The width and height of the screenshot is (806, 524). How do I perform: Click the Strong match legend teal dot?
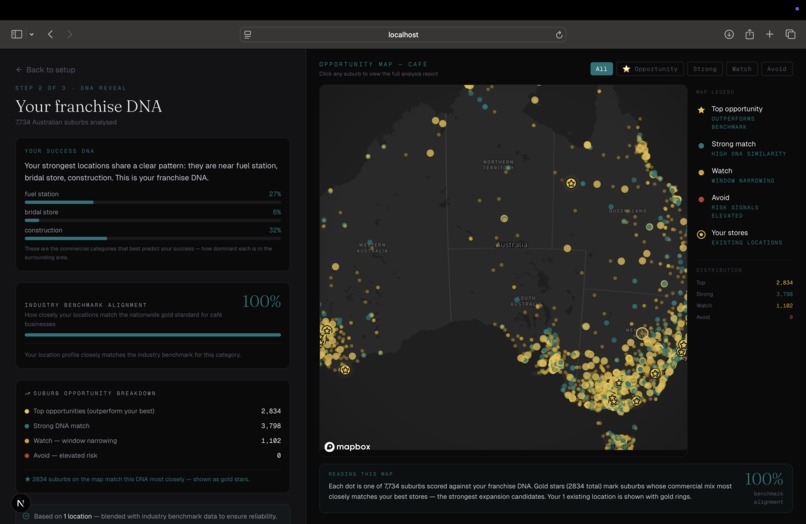701,146
